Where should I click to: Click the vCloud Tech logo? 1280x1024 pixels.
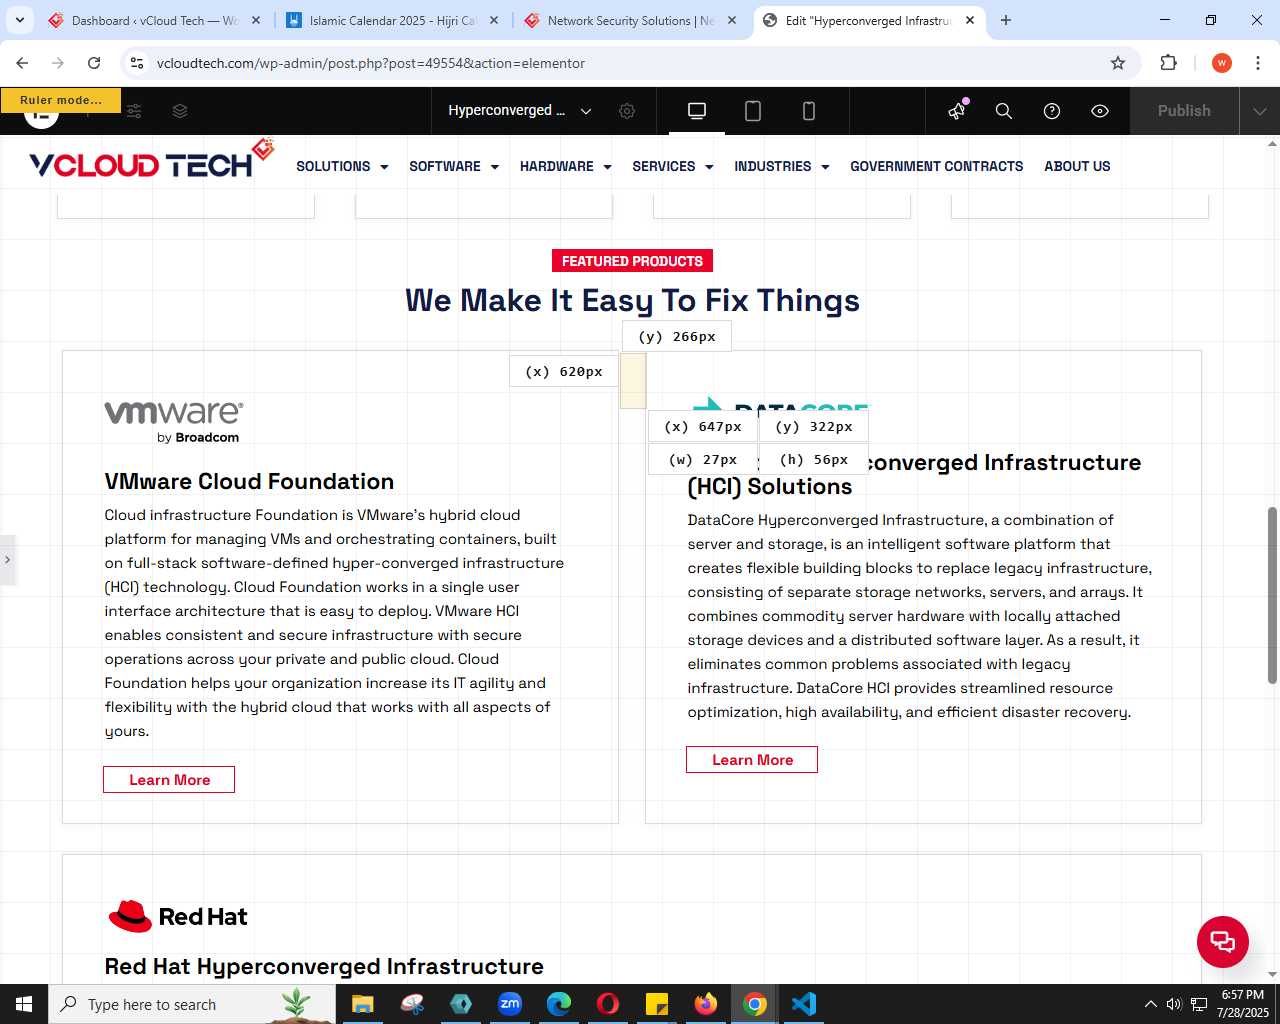click(x=152, y=160)
